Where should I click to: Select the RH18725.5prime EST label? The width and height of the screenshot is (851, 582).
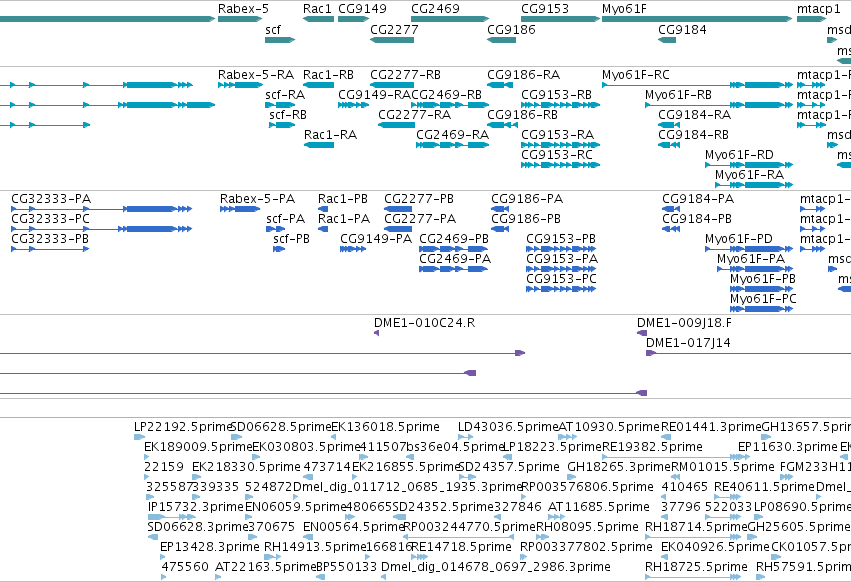[x=696, y=567]
